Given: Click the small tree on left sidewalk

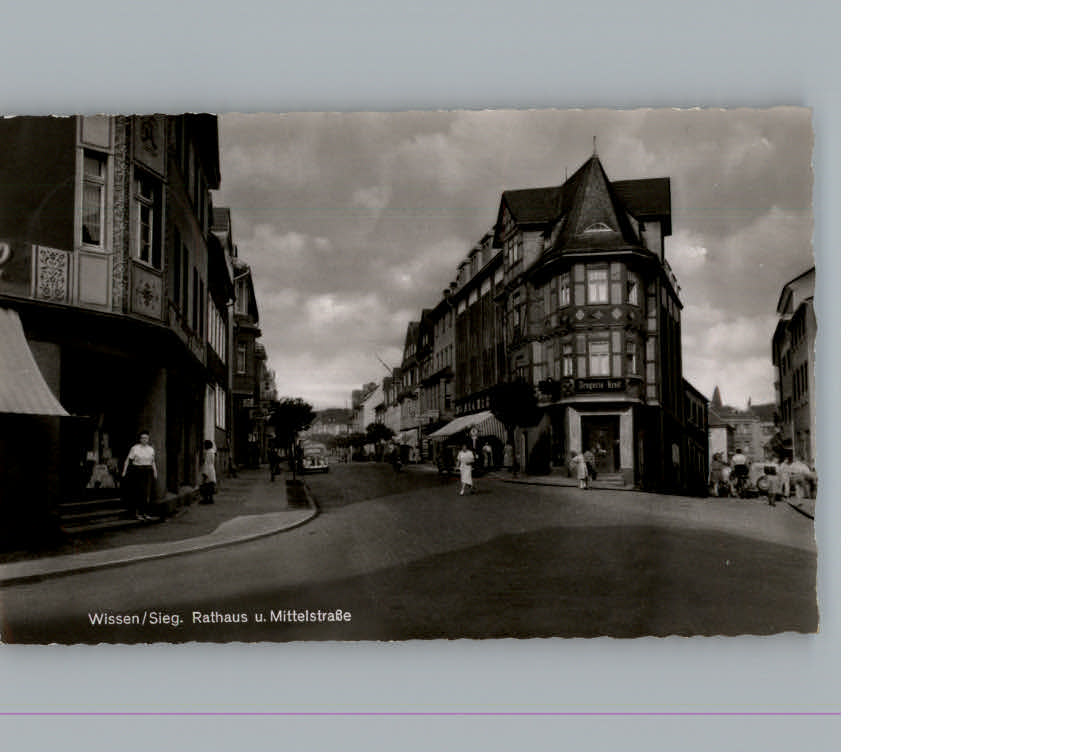Looking at the screenshot, I should (x=291, y=421).
